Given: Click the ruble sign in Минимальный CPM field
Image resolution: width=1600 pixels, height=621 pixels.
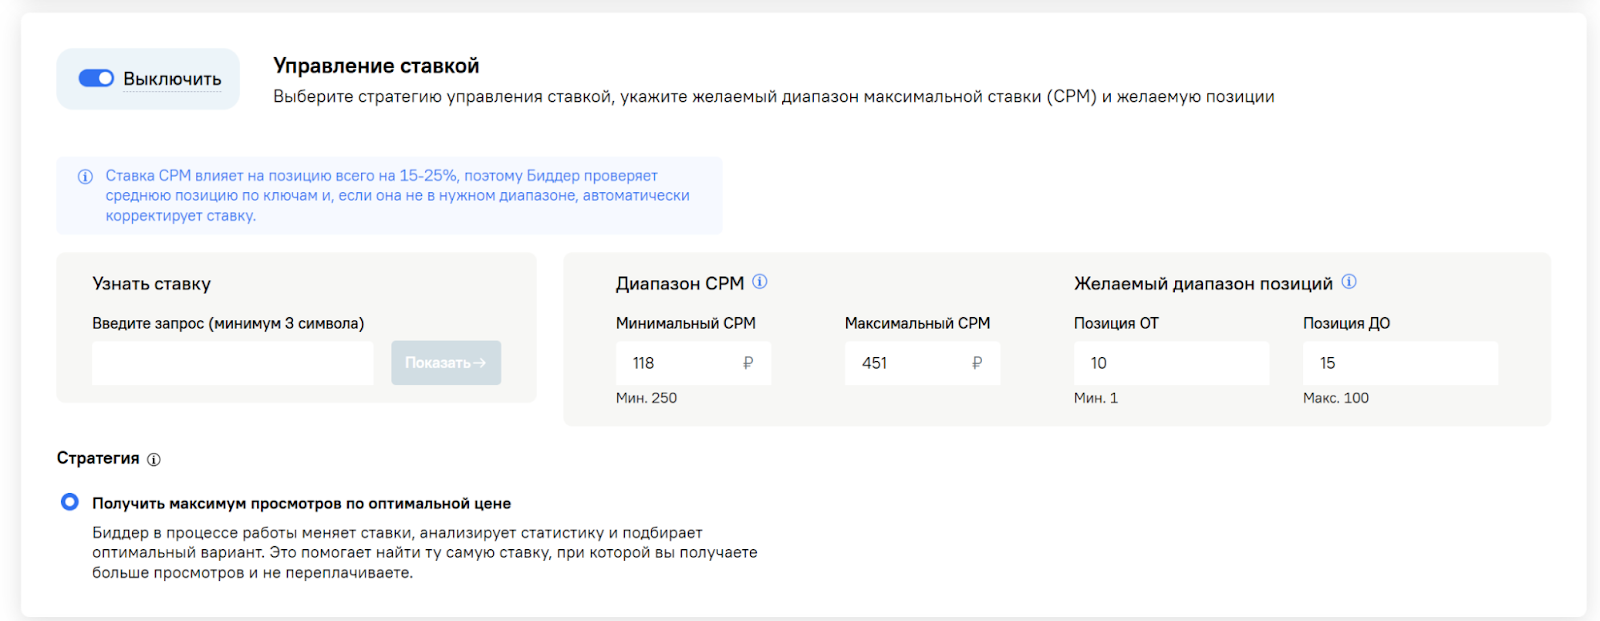Looking at the screenshot, I should (x=748, y=363).
